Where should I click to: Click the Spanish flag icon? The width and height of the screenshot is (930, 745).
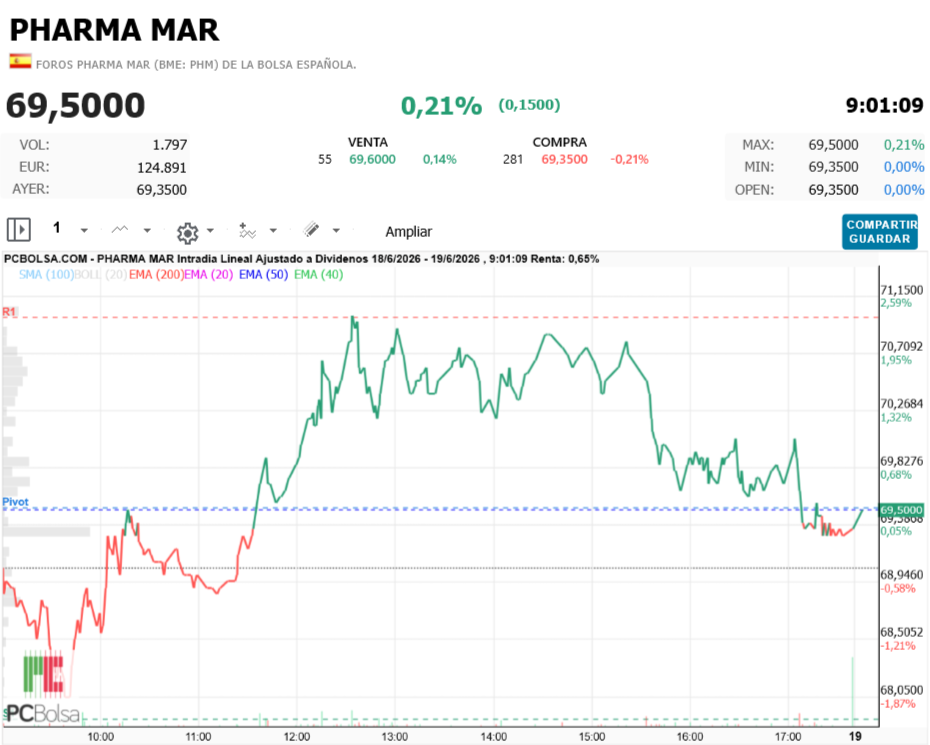tap(20, 61)
